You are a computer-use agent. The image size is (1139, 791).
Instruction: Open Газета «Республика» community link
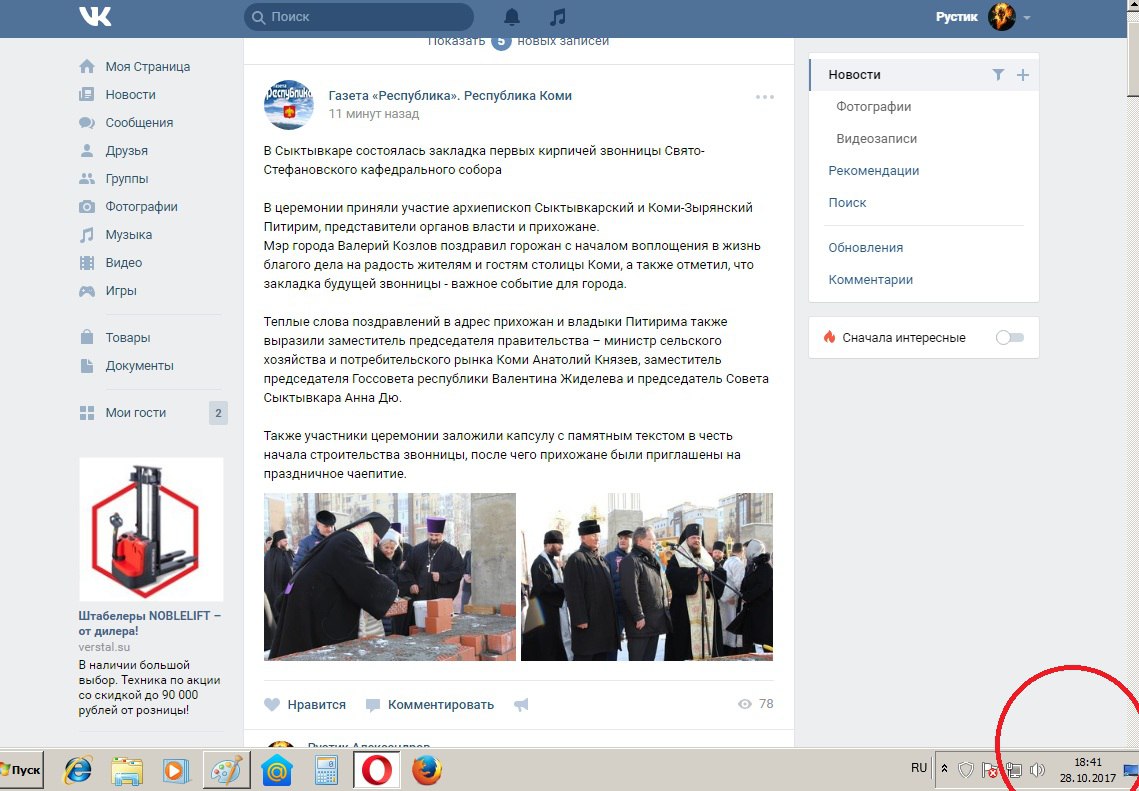click(x=450, y=96)
